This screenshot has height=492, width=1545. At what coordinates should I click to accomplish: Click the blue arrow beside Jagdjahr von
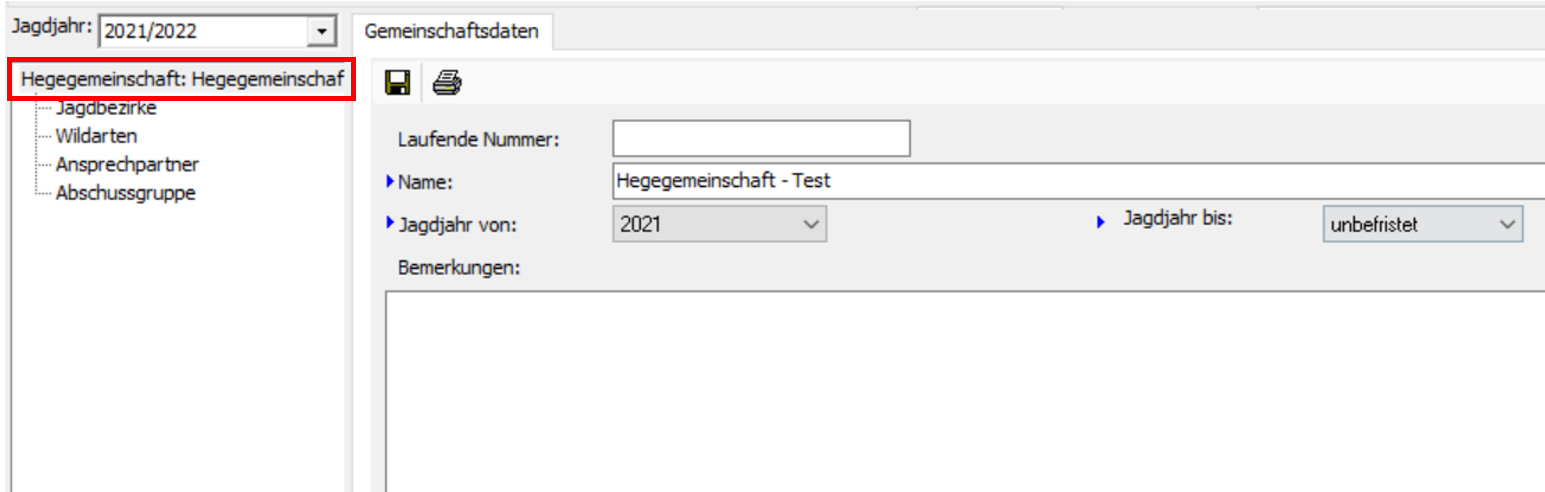[390, 224]
